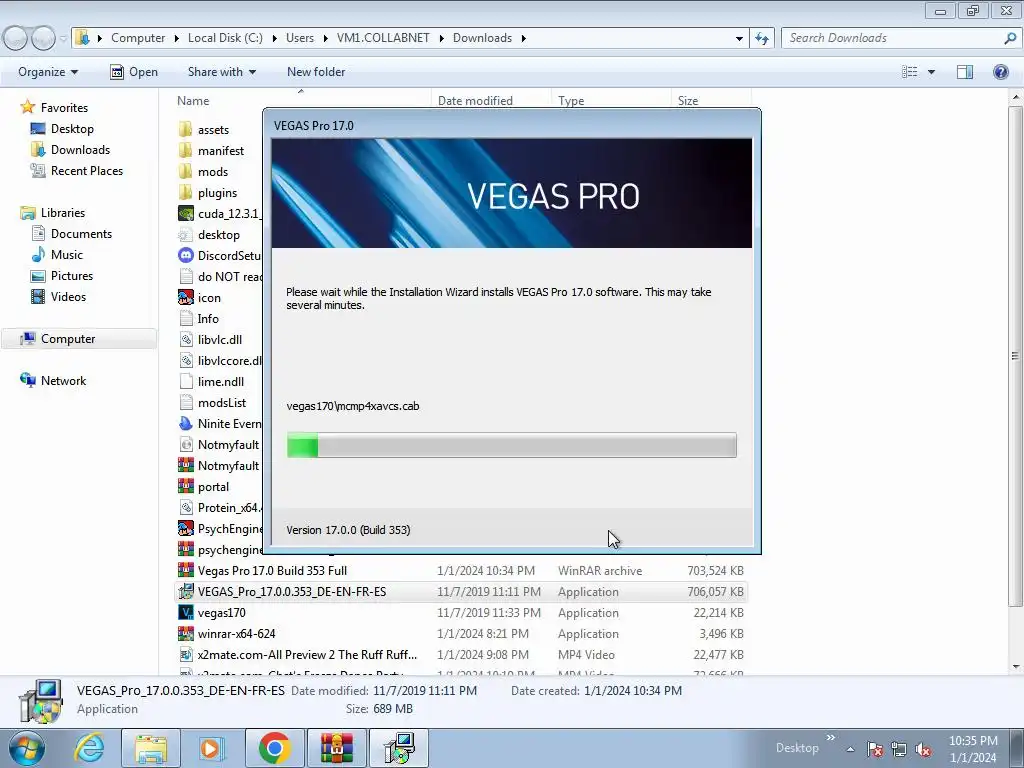Open the Videos library

pos(68,296)
